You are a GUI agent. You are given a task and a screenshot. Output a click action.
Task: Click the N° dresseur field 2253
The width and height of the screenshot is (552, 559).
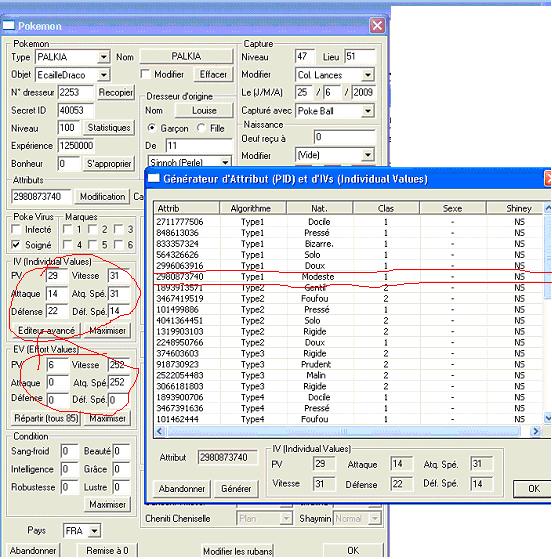tap(76, 92)
